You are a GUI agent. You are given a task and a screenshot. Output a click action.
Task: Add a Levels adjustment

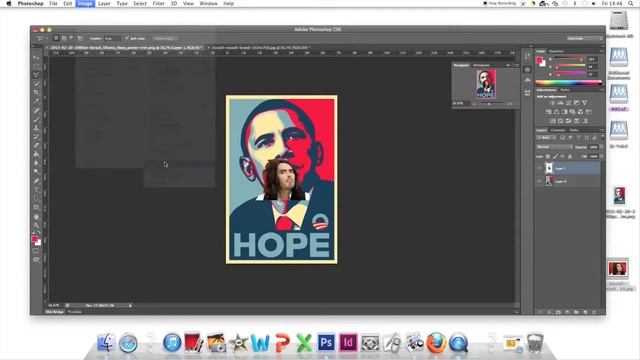560,102
